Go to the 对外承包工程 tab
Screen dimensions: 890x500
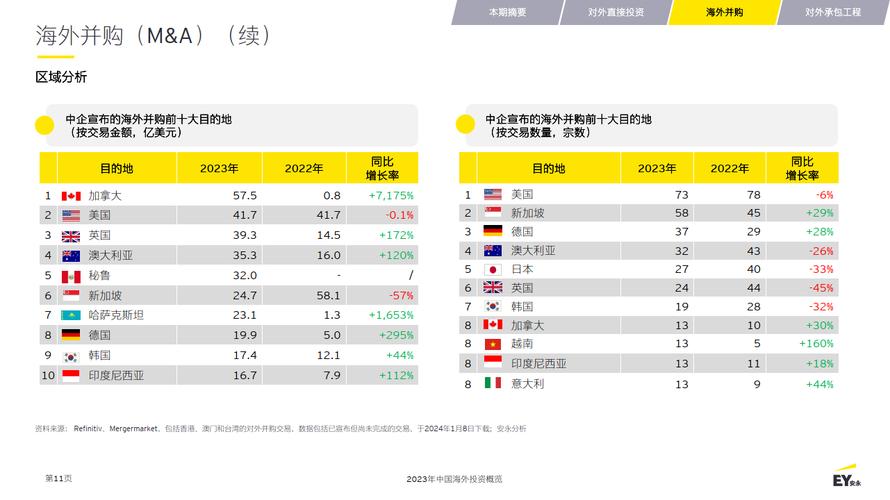(833, 12)
